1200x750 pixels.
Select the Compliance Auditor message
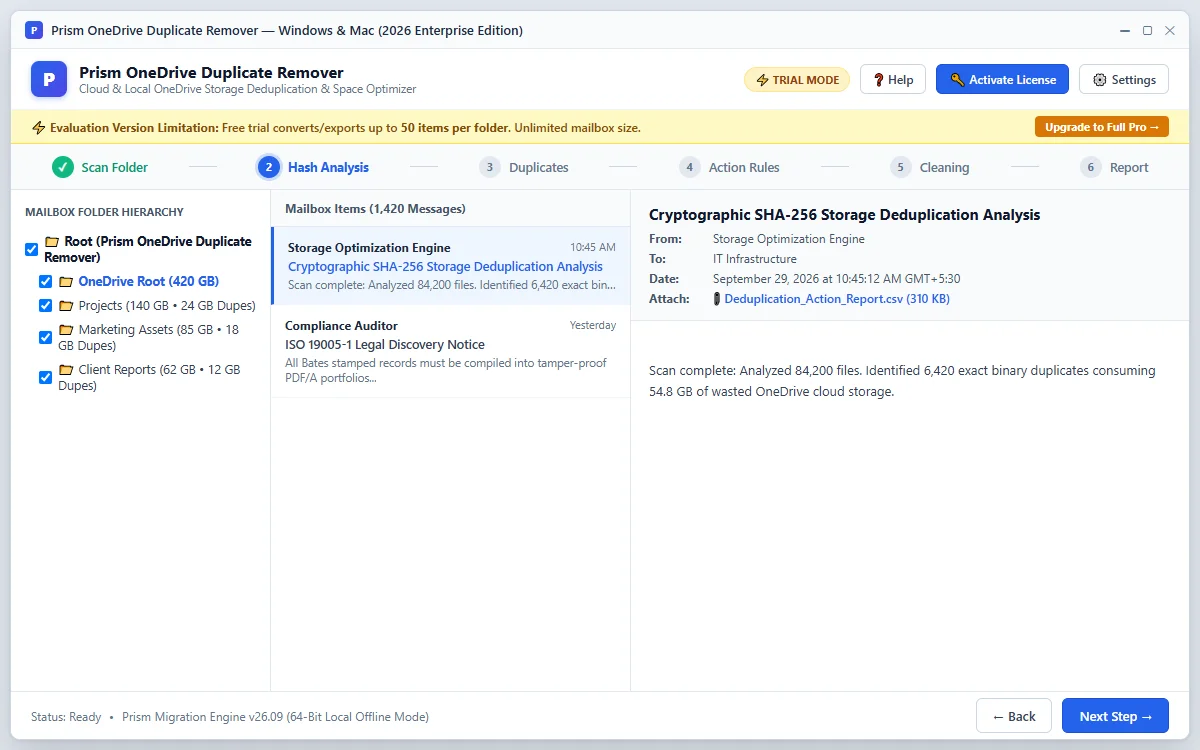click(x=451, y=351)
